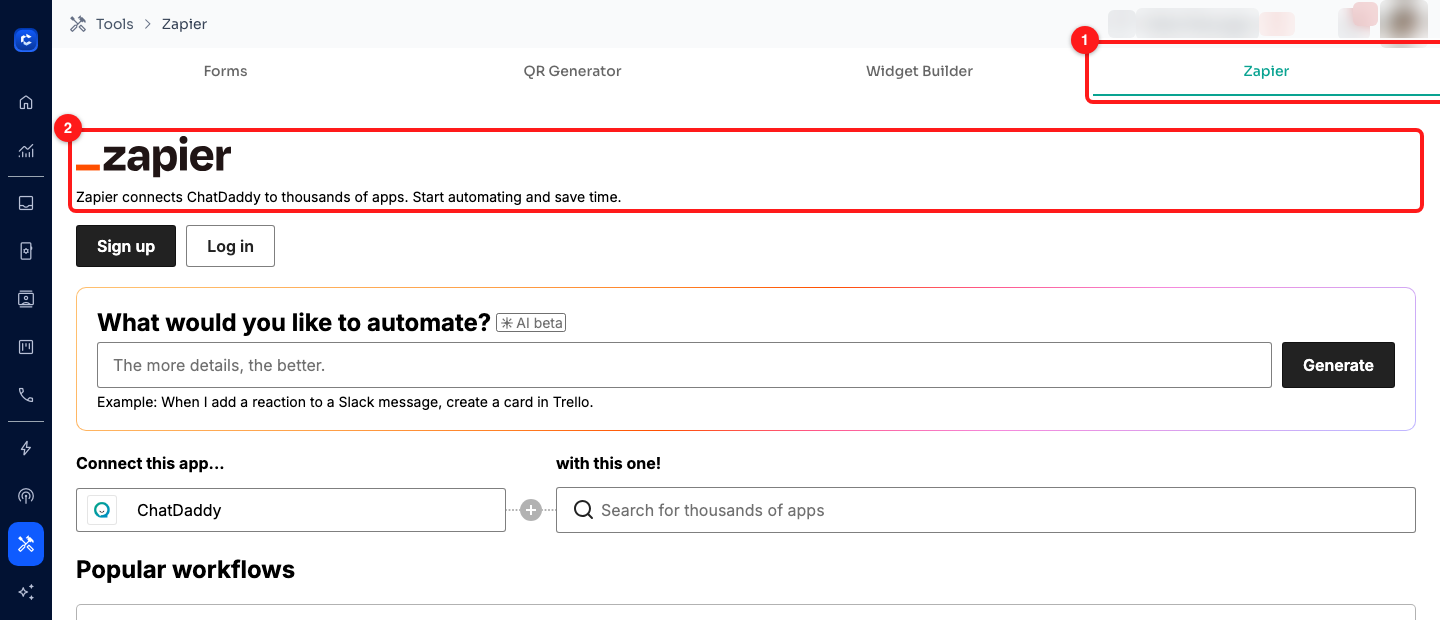The height and width of the screenshot is (620, 1440).
Task: Click the Tools icon in breadcrumb
Action: click(78, 24)
